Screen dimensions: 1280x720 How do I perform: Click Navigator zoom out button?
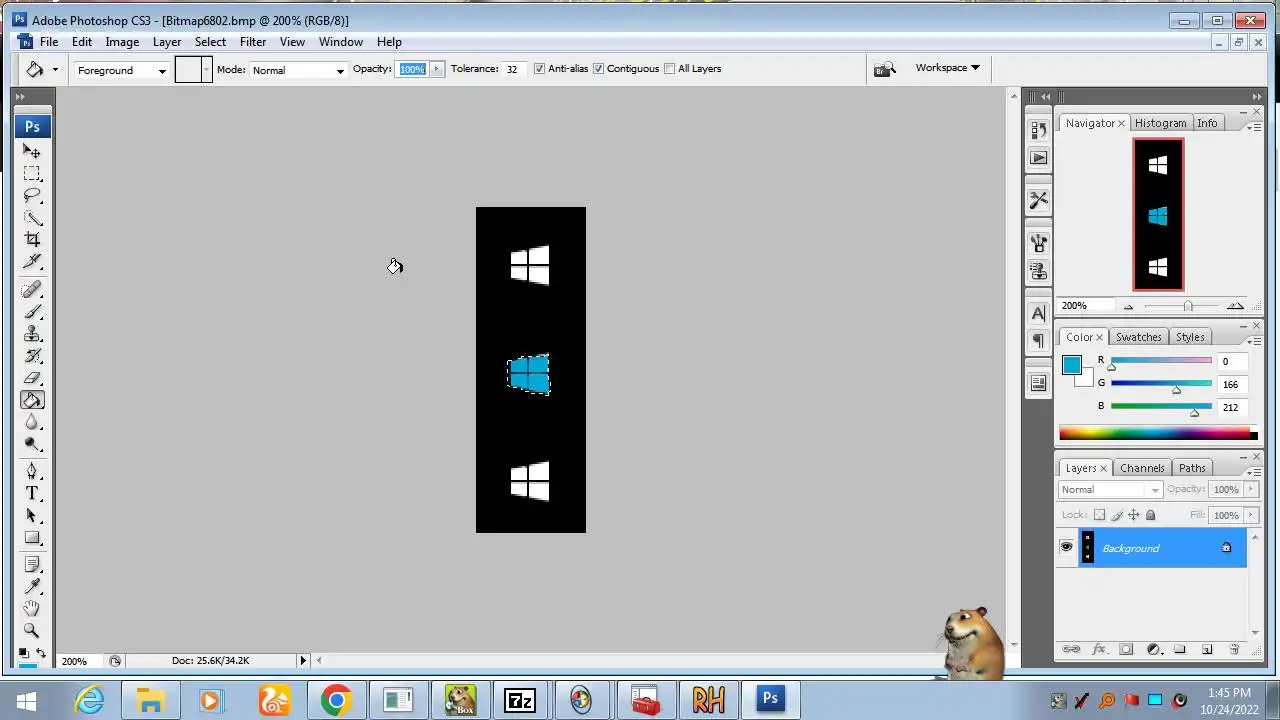coord(1129,306)
